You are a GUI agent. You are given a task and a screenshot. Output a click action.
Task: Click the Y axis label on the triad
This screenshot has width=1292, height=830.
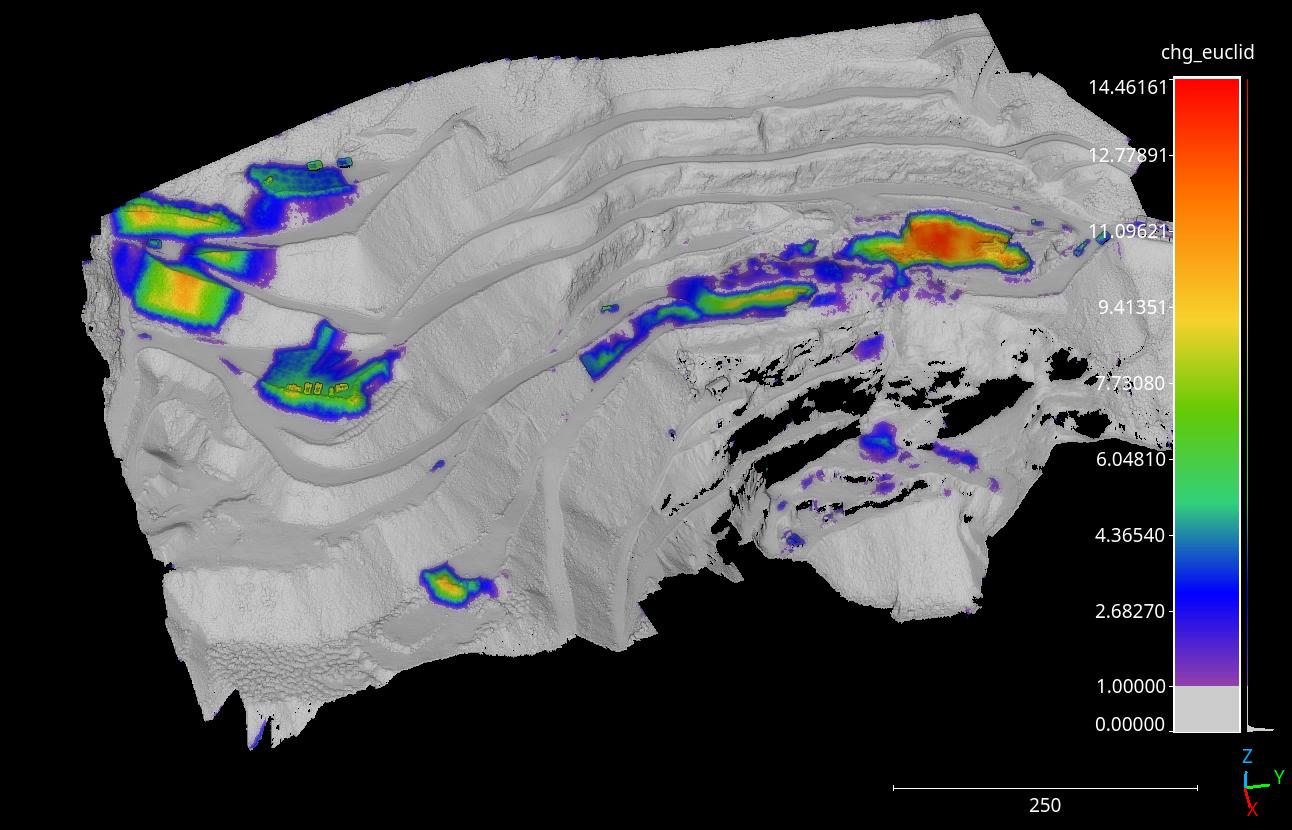(1278, 777)
